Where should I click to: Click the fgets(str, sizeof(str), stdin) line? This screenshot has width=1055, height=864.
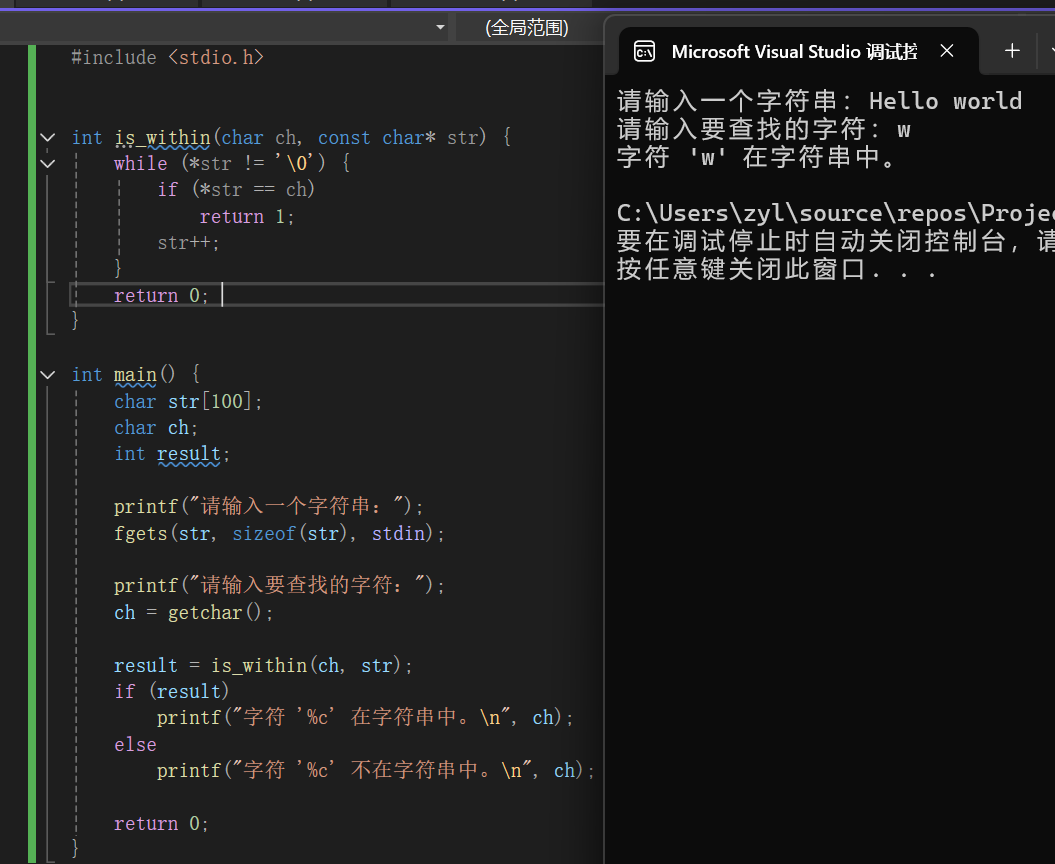click(279, 534)
